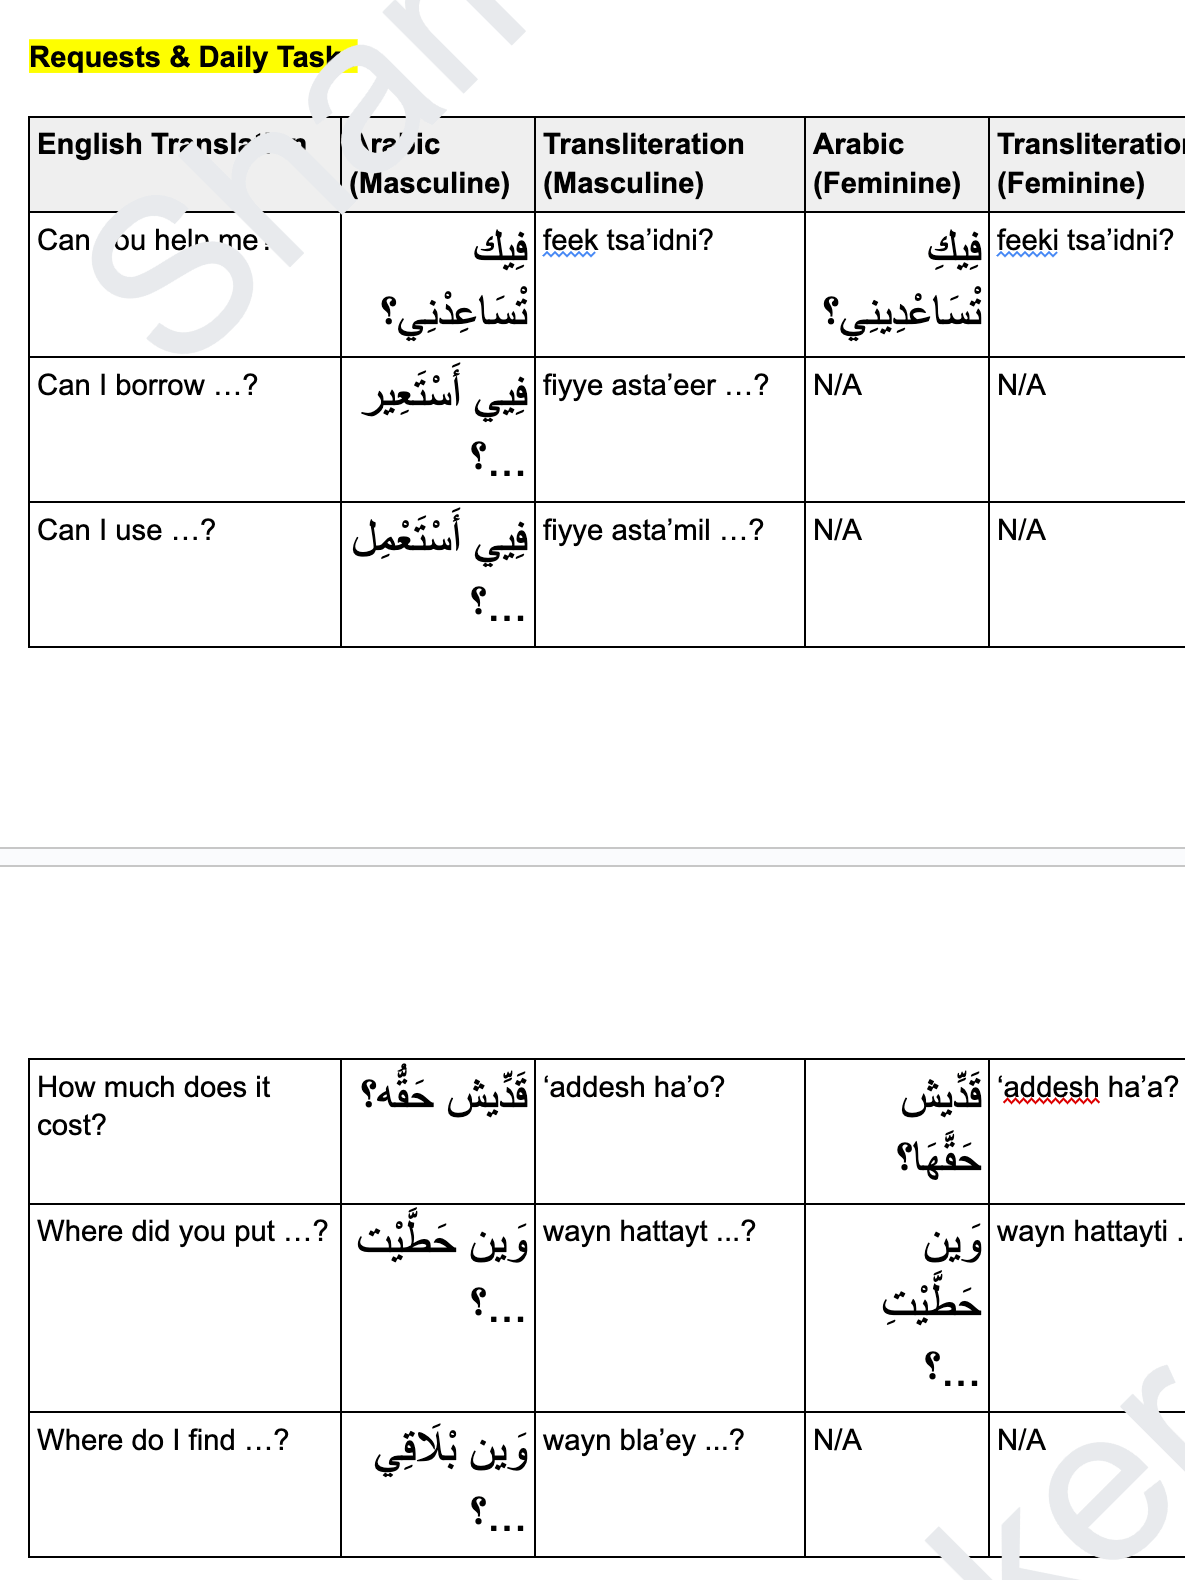Click the "'addesh ha'o?" transliteration
Image resolution: width=1185 pixels, height=1580 pixels.
[x=633, y=1087]
